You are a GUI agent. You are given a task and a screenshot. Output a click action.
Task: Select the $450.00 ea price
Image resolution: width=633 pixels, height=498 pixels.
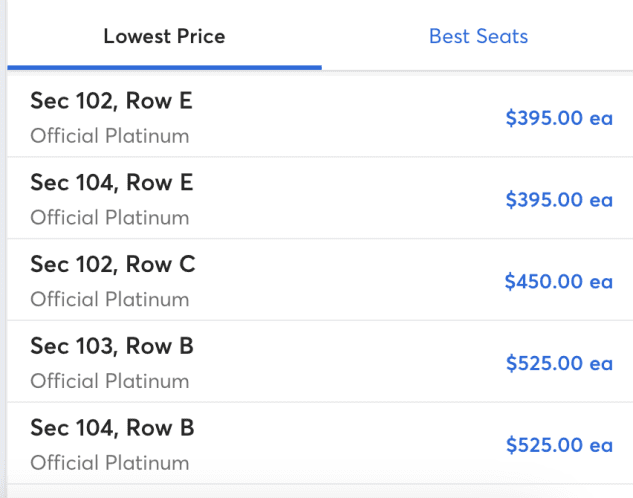[x=559, y=282]
